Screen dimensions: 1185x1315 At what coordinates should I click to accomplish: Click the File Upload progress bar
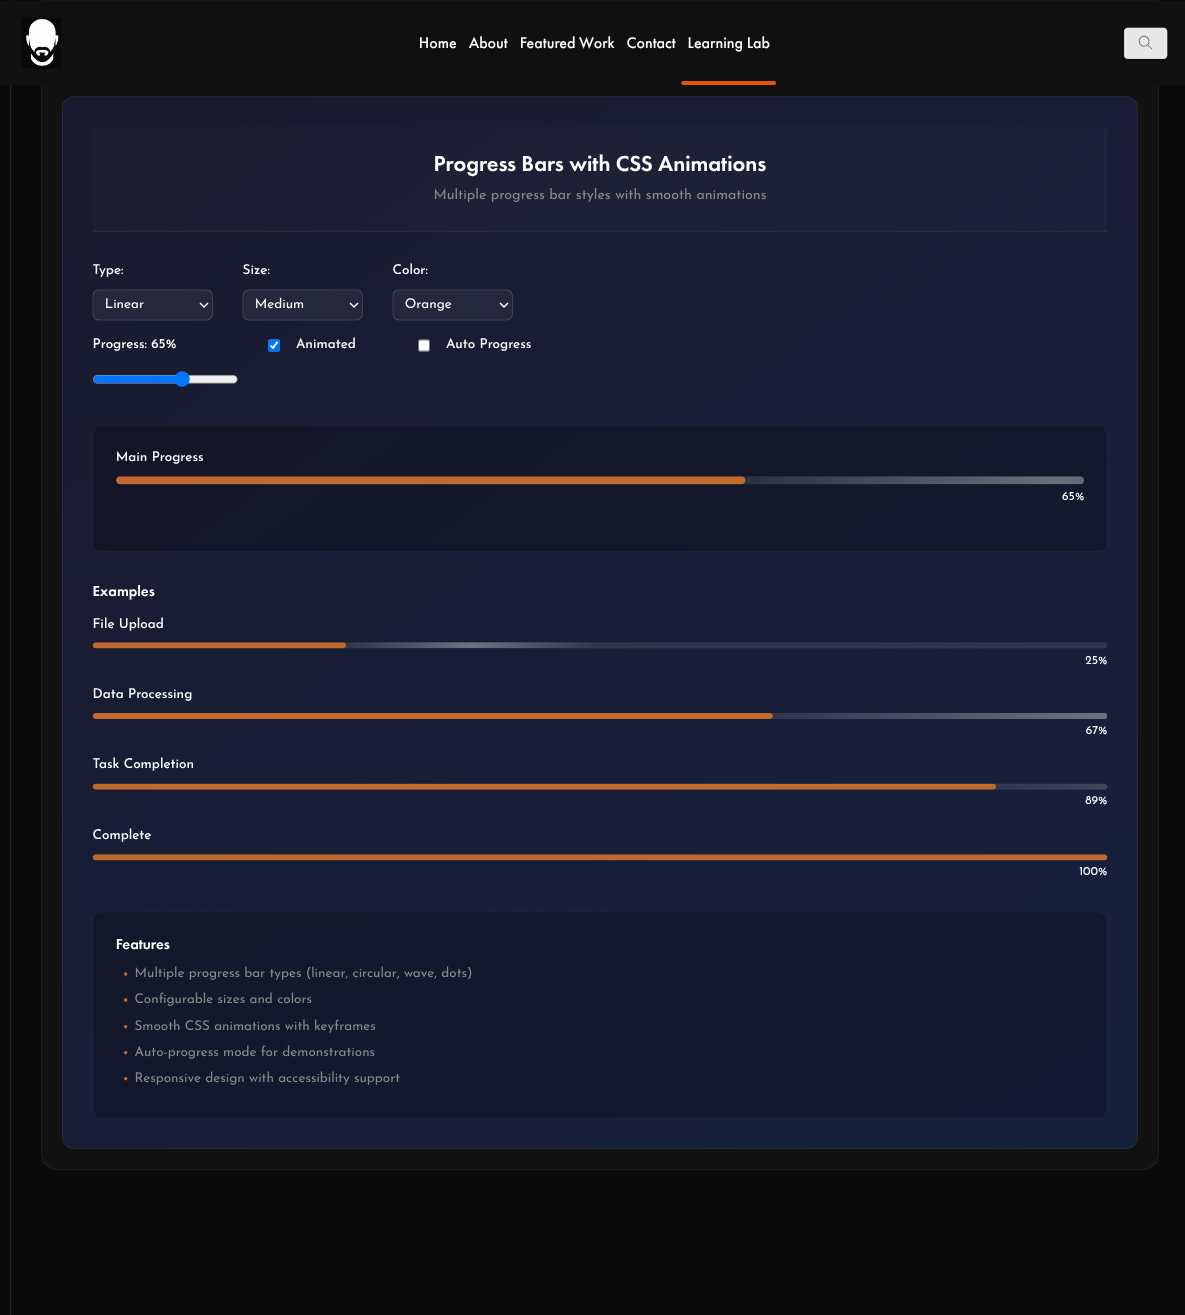(600, 645)
